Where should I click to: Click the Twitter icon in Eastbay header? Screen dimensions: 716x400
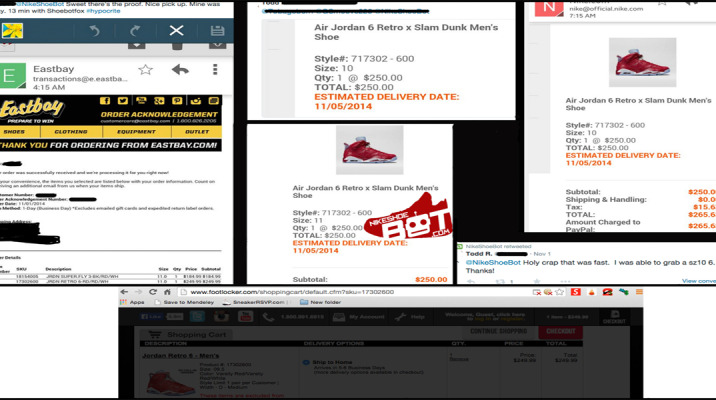[x=124, y=100]
